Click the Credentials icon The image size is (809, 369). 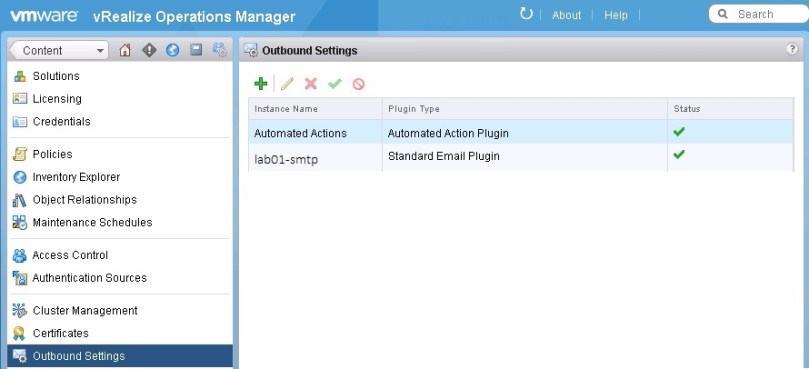[20, 122]
